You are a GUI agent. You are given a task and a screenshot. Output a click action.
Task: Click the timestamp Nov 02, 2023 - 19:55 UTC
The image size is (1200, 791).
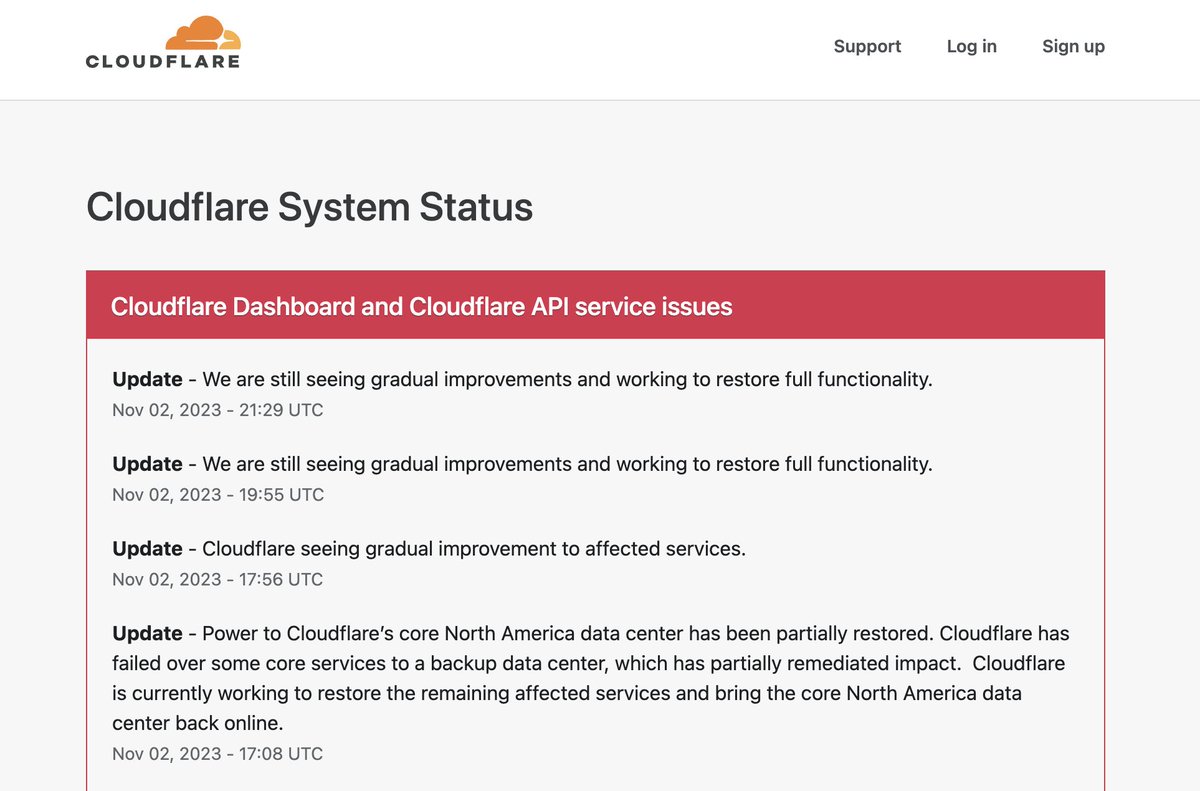point(218,495)
